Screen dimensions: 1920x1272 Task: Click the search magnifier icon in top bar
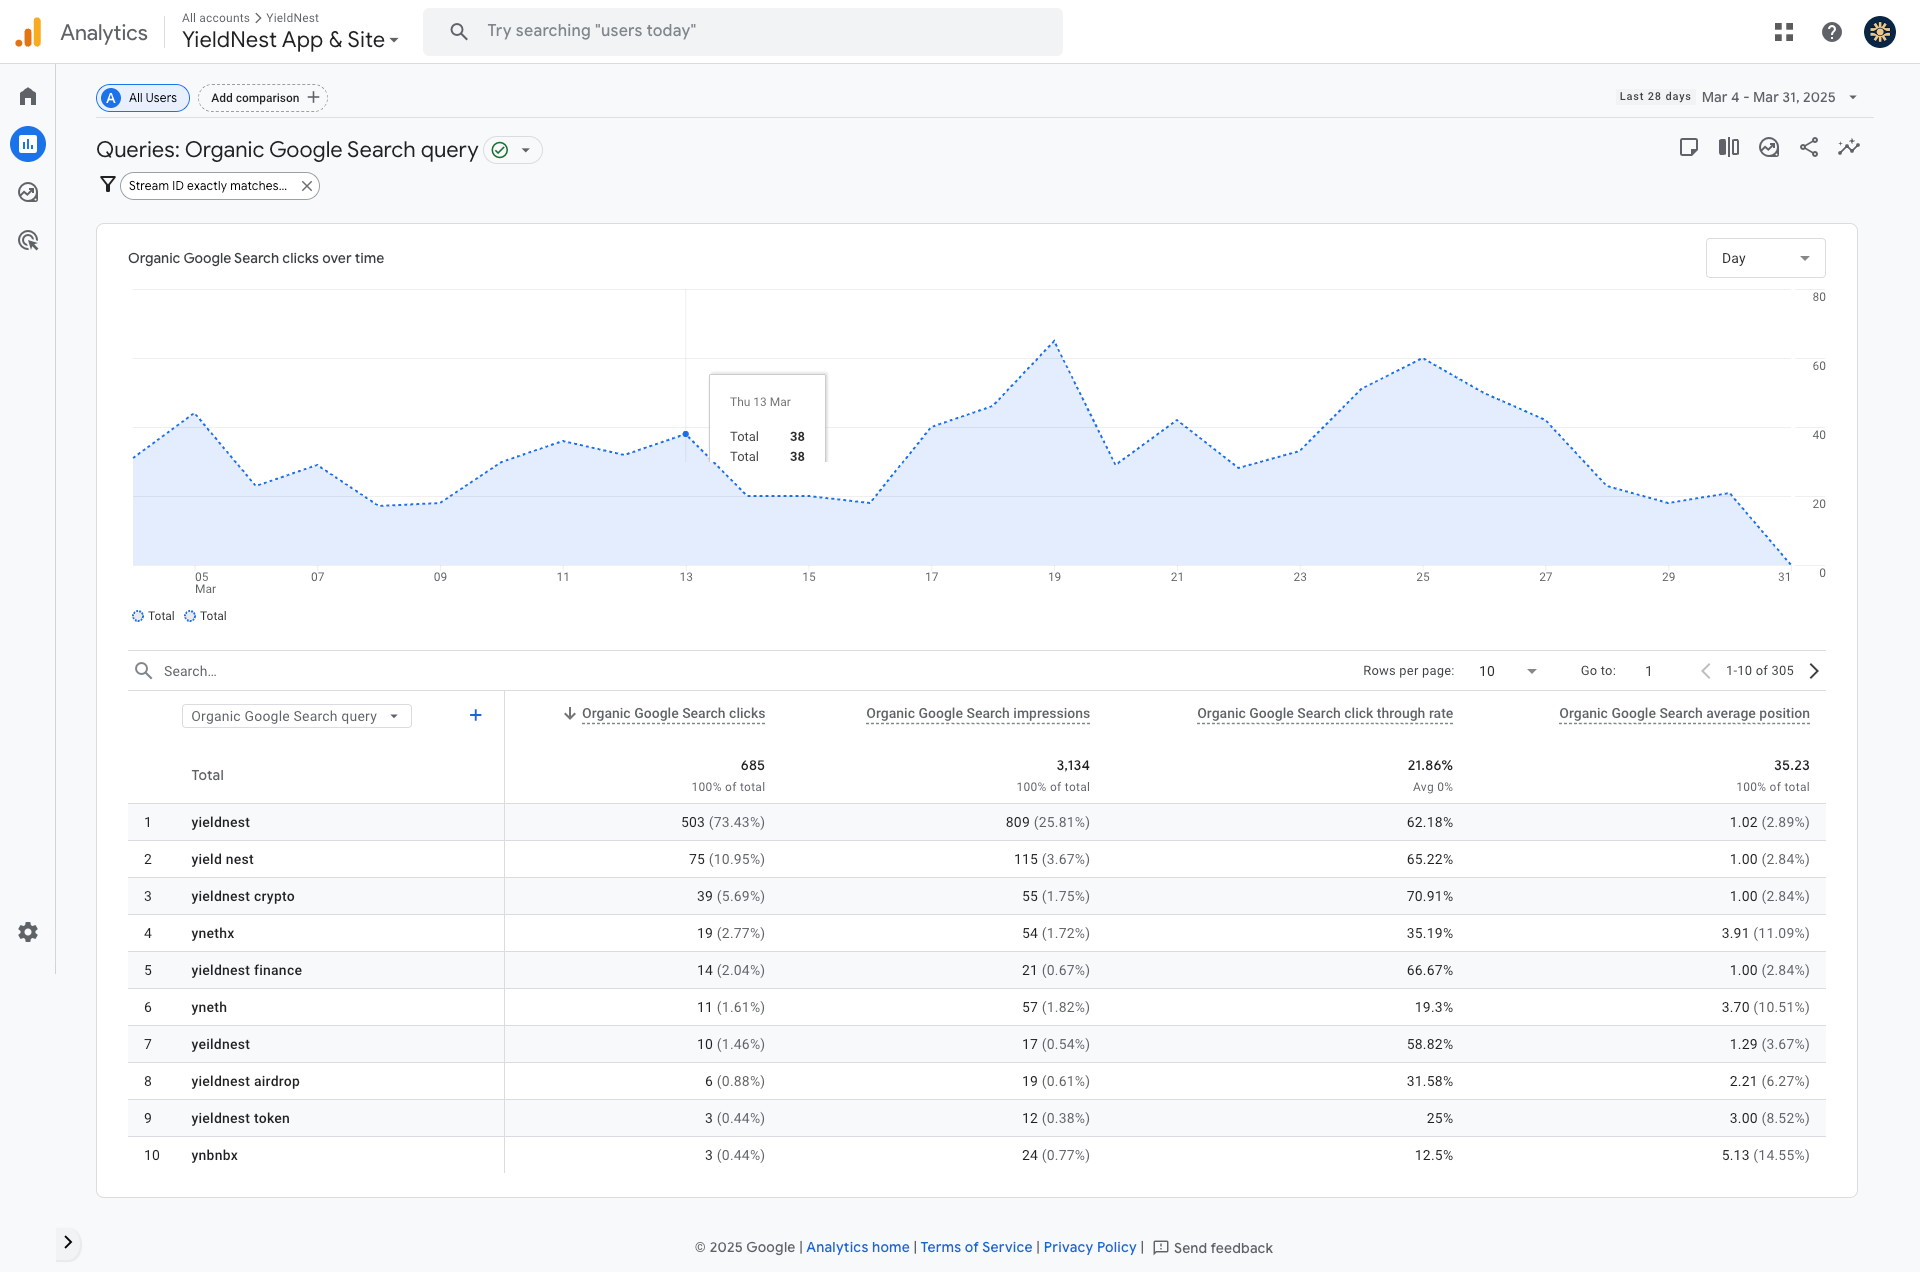459,32
